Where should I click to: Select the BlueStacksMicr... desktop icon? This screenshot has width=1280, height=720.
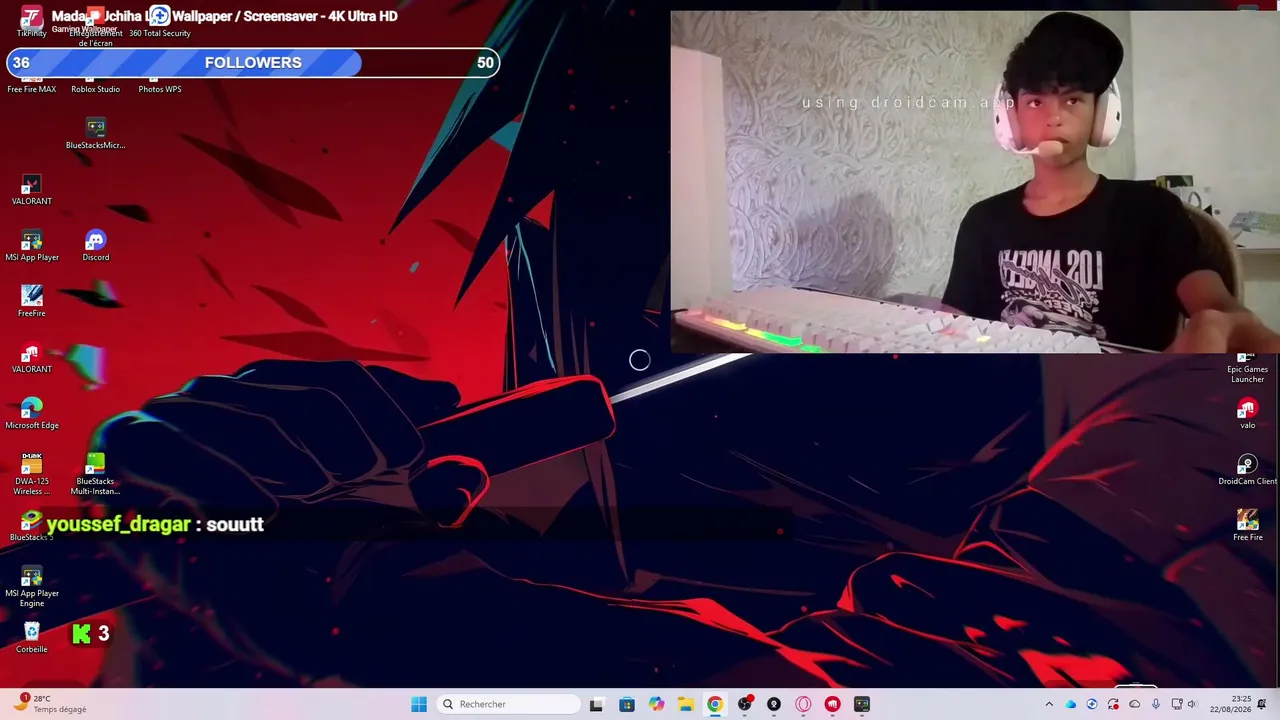pos(95,135)
